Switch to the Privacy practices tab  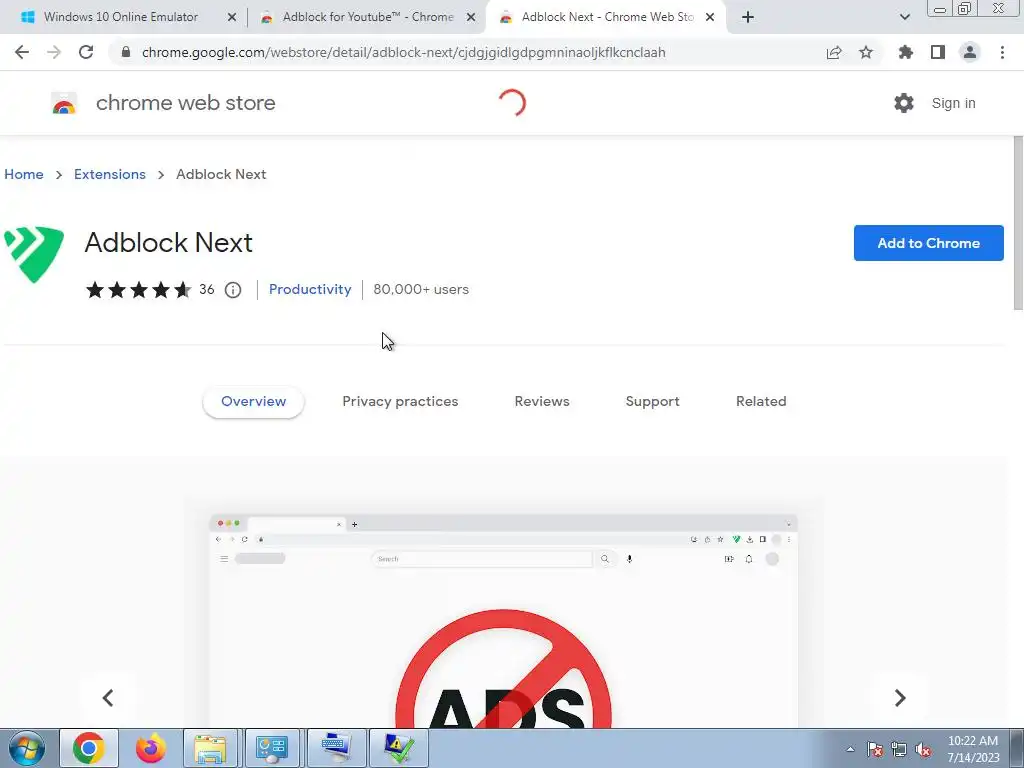click(x=400, y=402)
